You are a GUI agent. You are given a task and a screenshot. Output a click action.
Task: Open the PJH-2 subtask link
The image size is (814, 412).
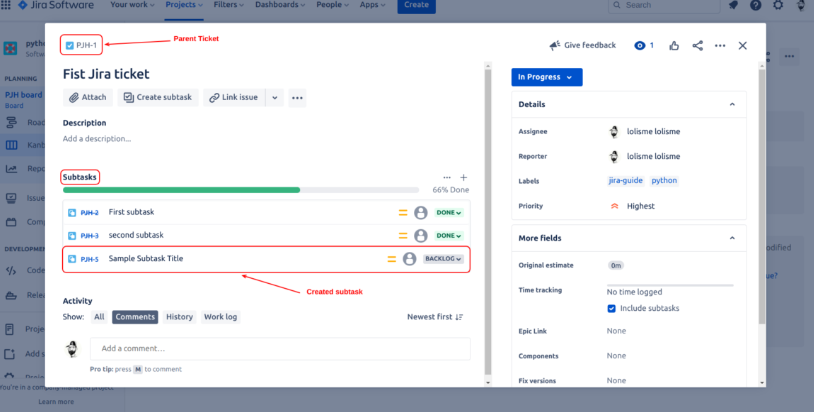click(89, 213)
